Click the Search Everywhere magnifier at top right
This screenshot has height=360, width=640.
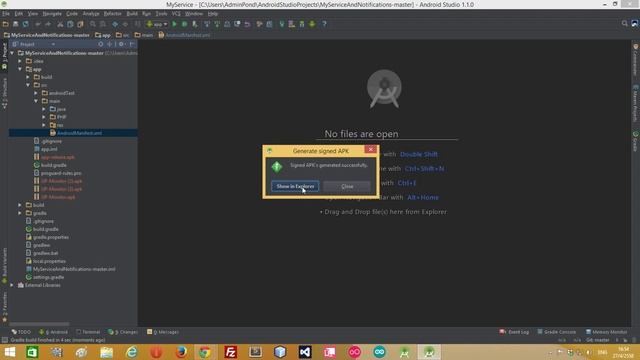[x=624, y=24]
